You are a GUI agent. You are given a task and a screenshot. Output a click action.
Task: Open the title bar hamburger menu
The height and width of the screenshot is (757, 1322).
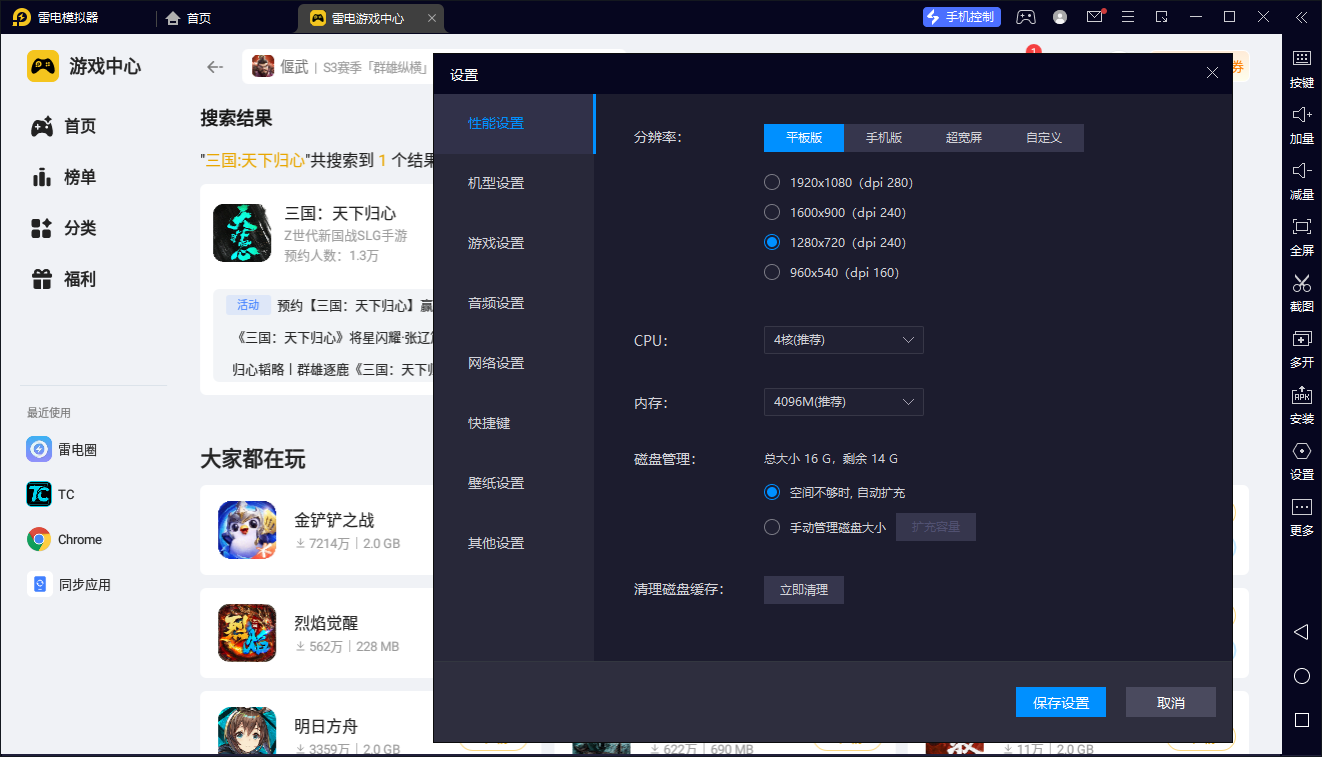1128,17
